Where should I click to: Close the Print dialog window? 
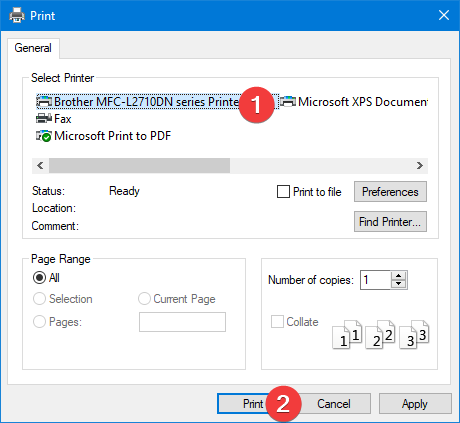[444, 15]
